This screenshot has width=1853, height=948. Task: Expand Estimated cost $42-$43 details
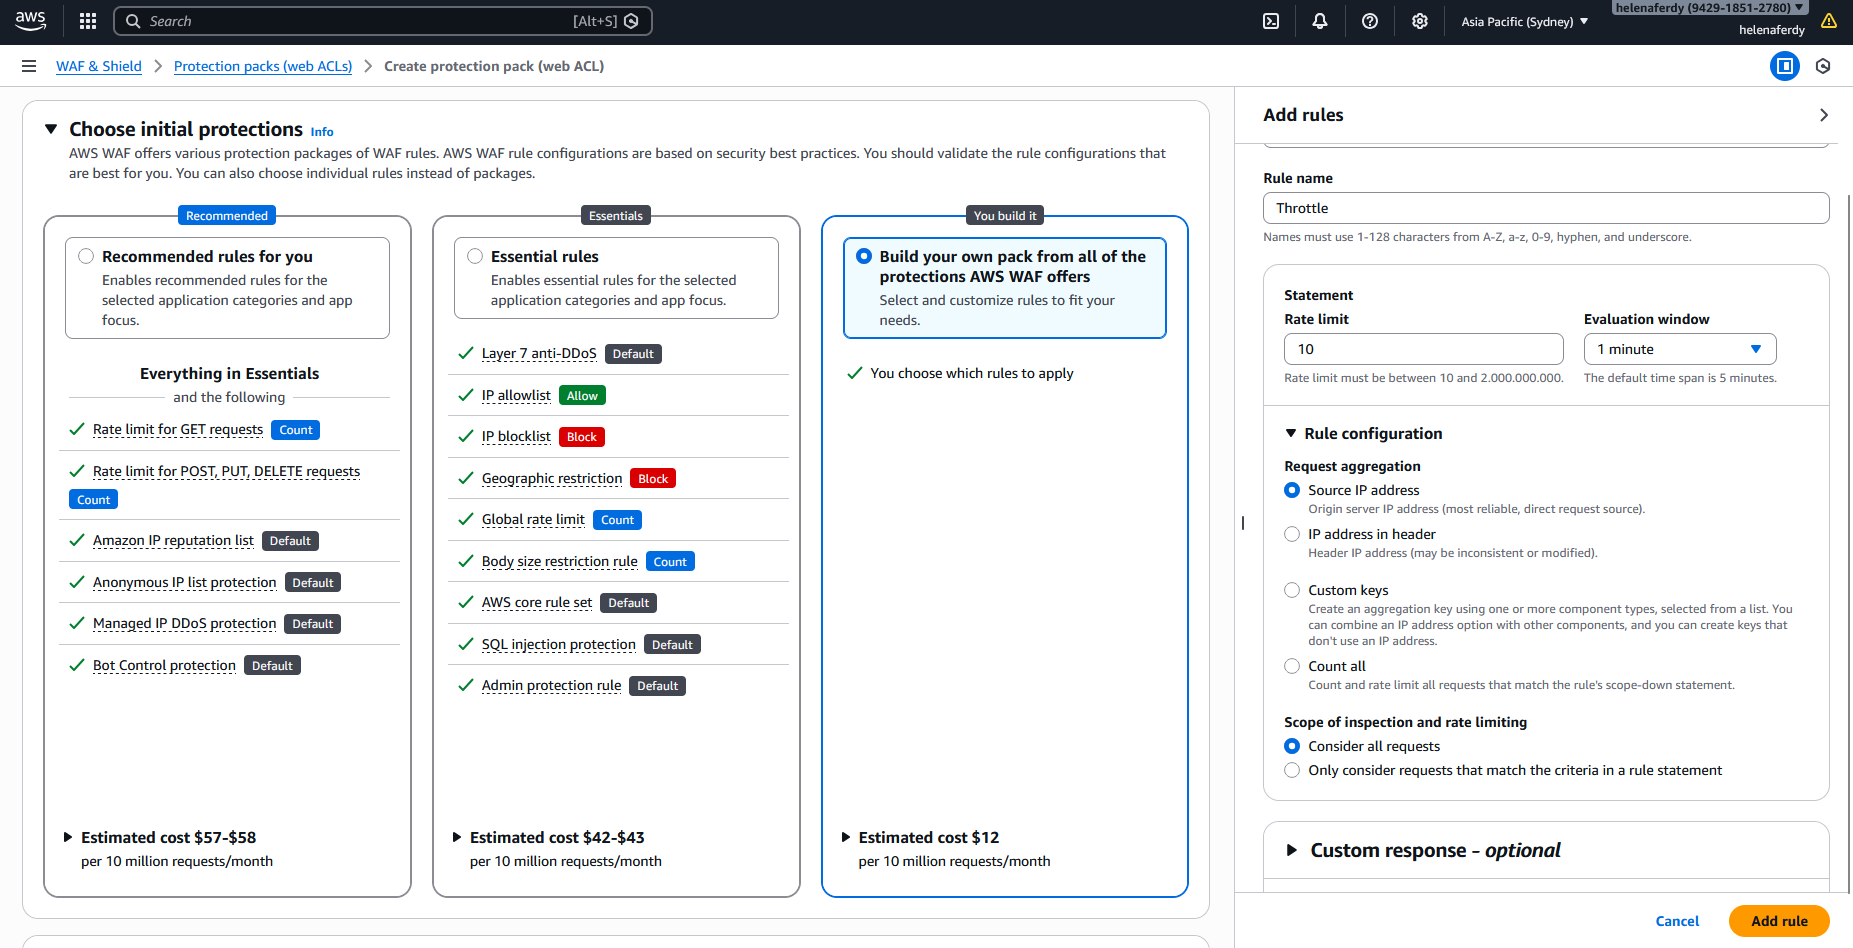(x=457, y=837)
